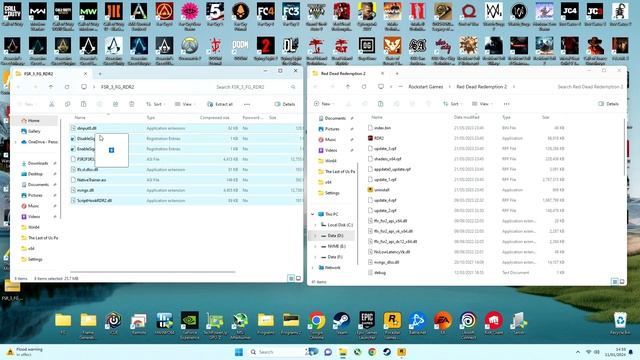Toggle Details pane in Red Dead Redemption 2 window
Screen dimensions: 640x360
click(609, 104)
